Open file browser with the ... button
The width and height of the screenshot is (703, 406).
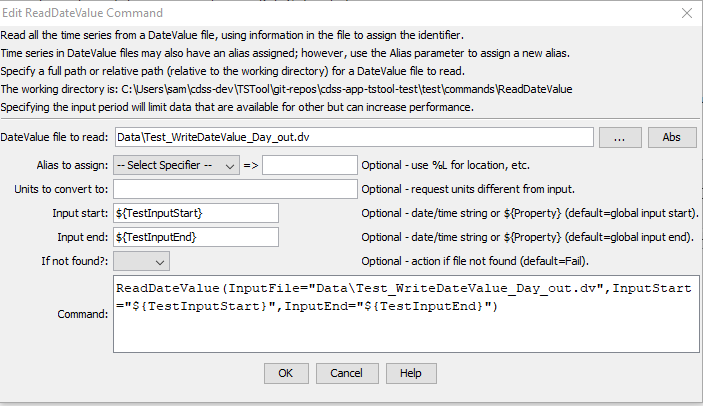click(620, 137)
